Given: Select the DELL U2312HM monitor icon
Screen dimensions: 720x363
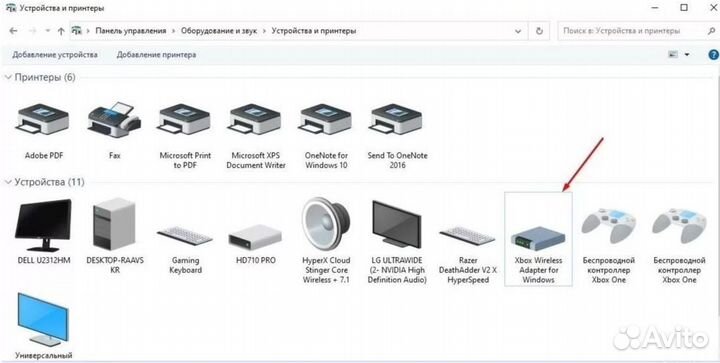Looking at the screenshot, I should click(x=44, y=225).
